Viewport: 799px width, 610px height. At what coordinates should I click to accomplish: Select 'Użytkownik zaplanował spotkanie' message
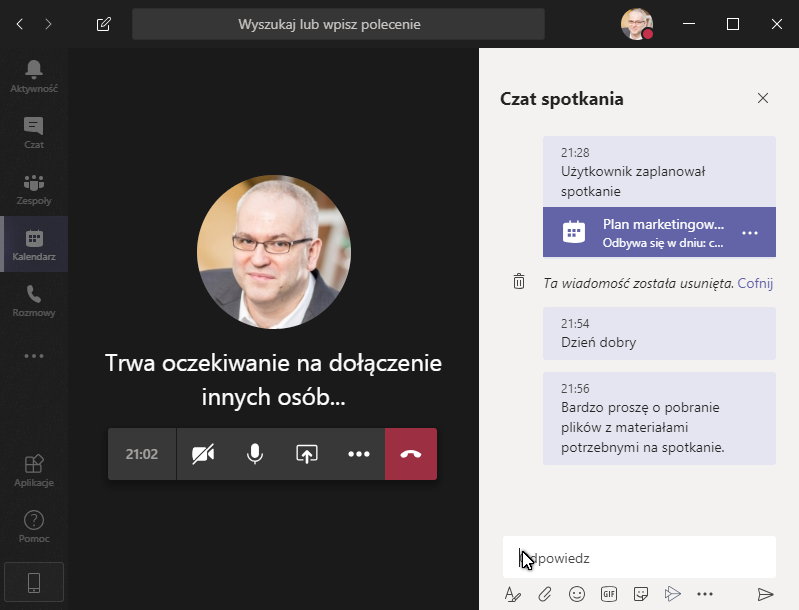[659, 171]
